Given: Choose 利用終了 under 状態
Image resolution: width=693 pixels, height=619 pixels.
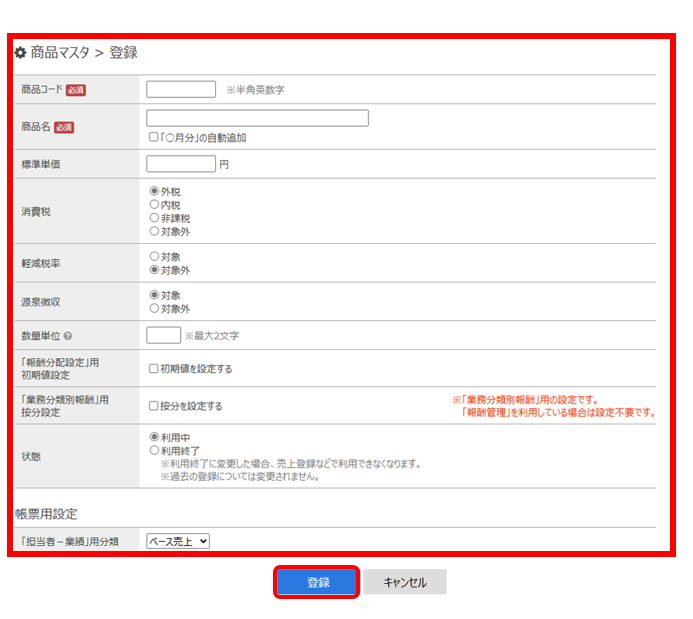Looking at the screenshot, I should click(x=154, y=451).
